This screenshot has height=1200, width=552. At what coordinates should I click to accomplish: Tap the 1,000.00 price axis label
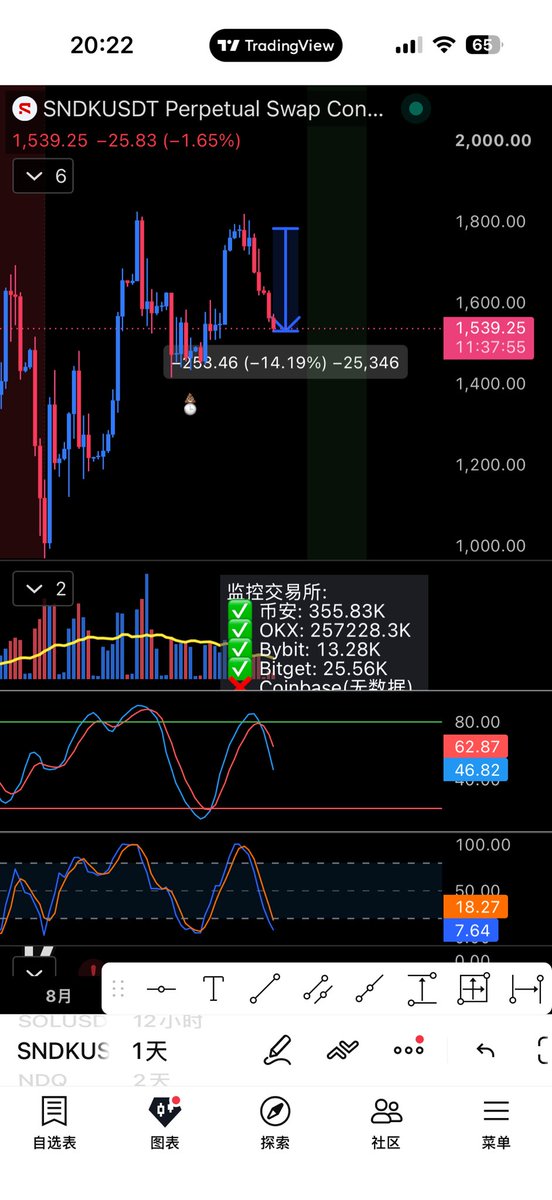(x=490, y=546)
